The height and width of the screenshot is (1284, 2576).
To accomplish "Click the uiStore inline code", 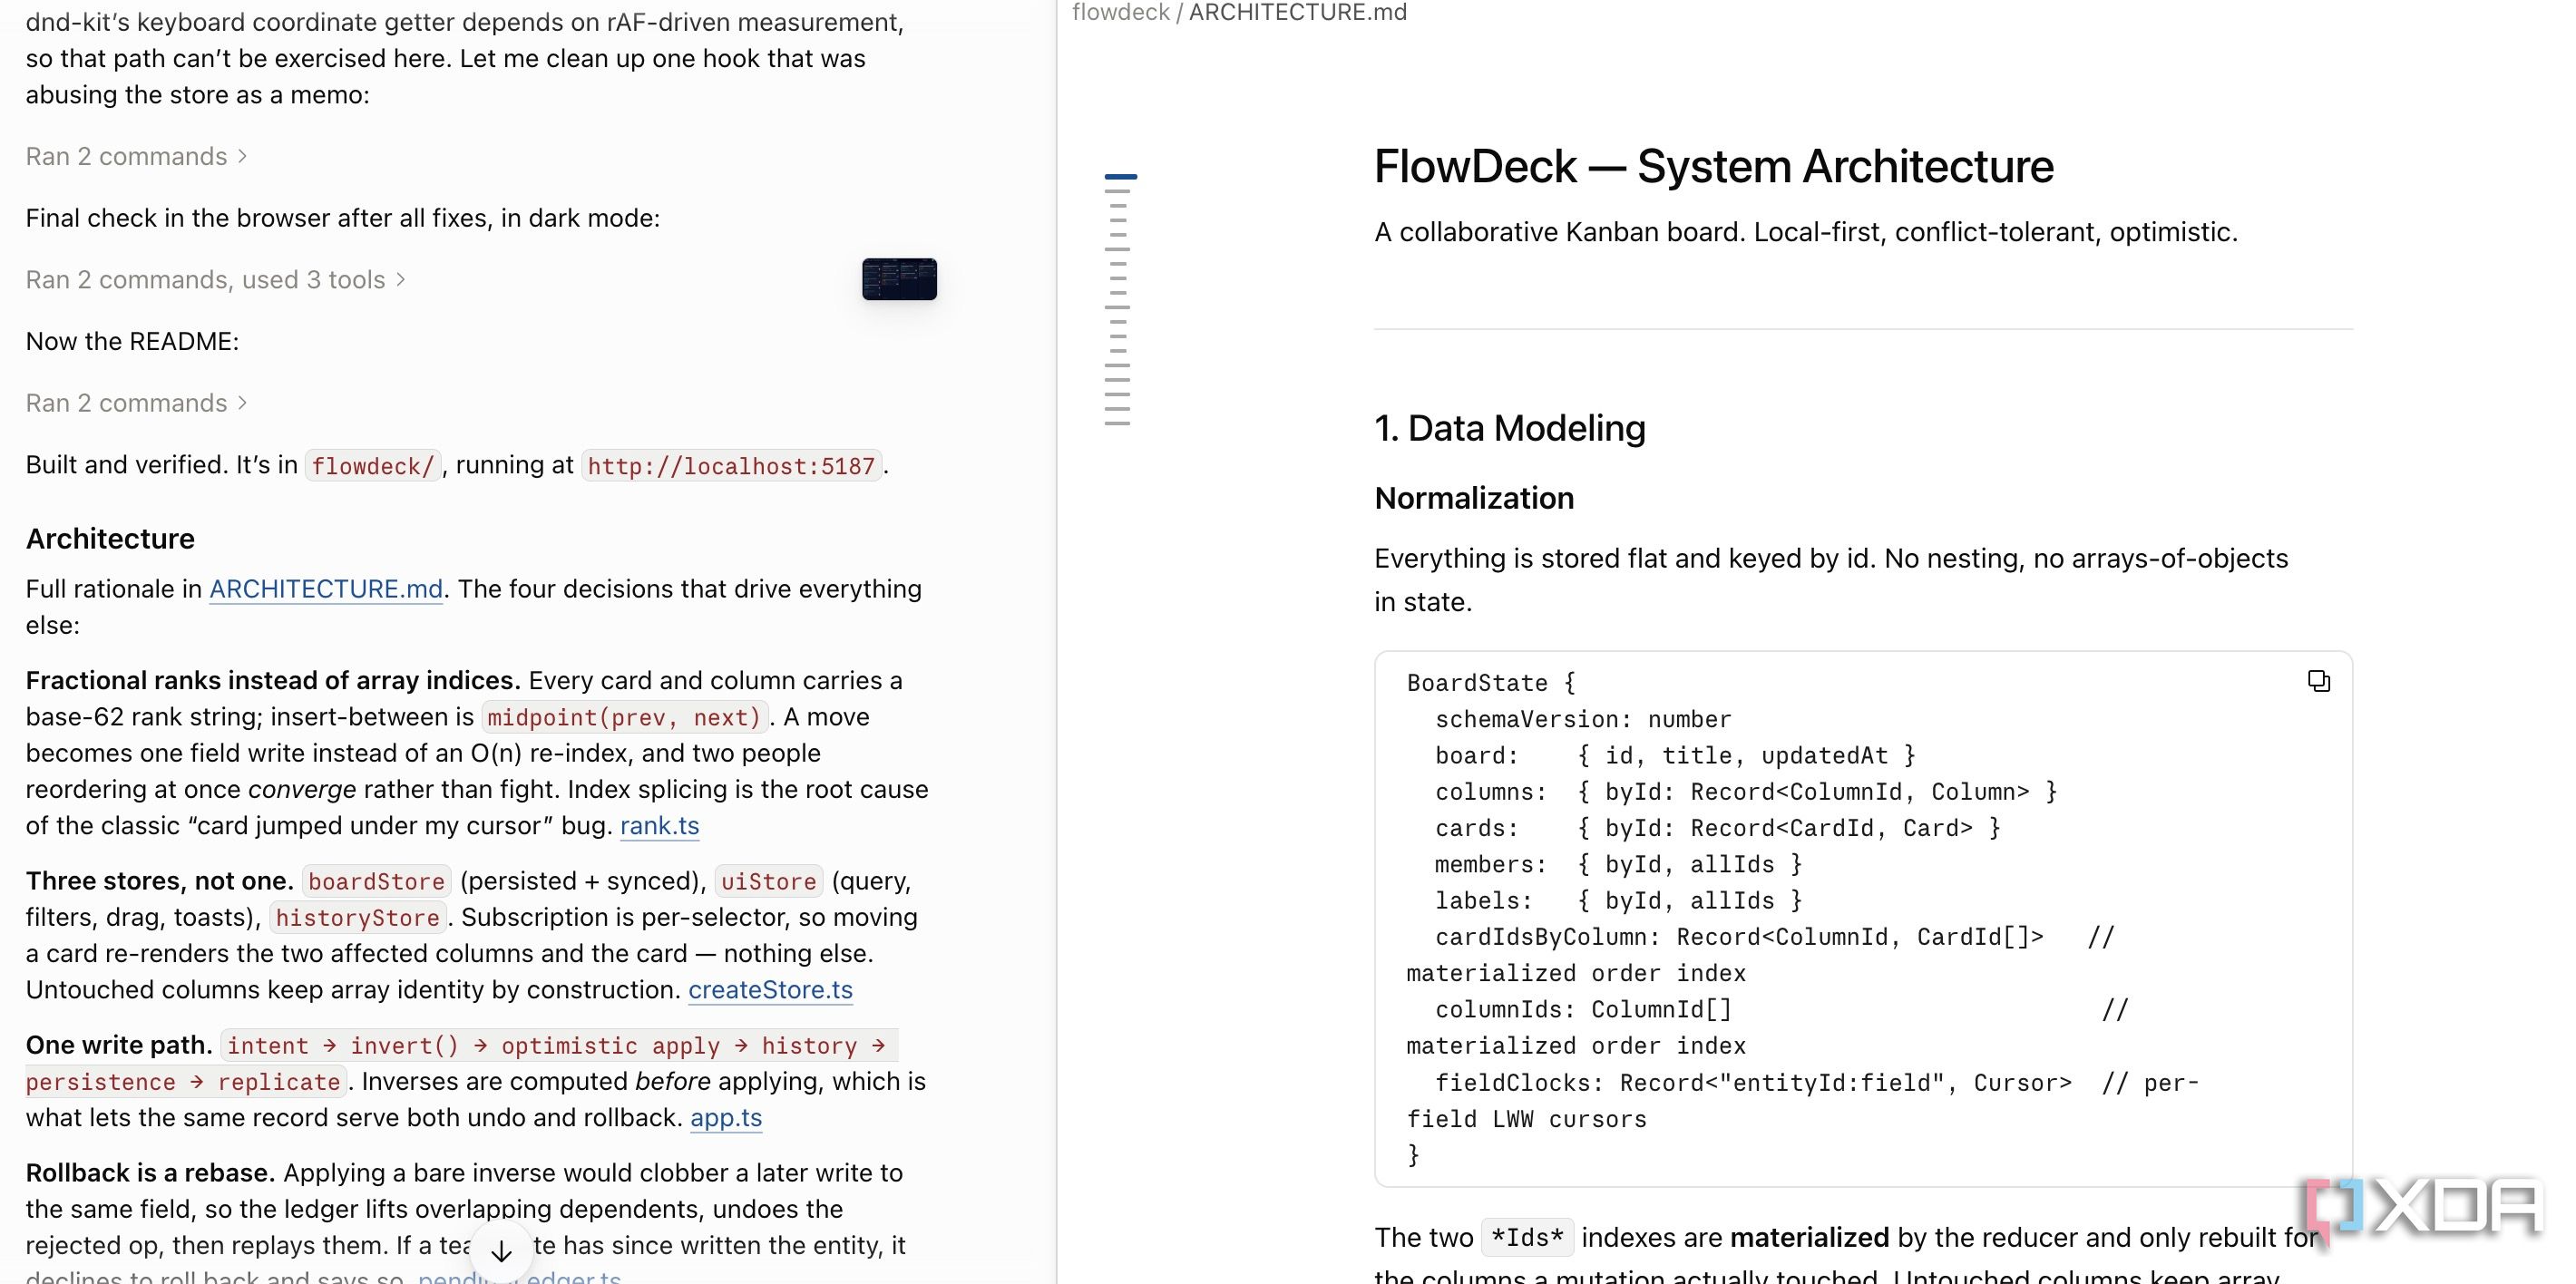I will click(768, 882).
